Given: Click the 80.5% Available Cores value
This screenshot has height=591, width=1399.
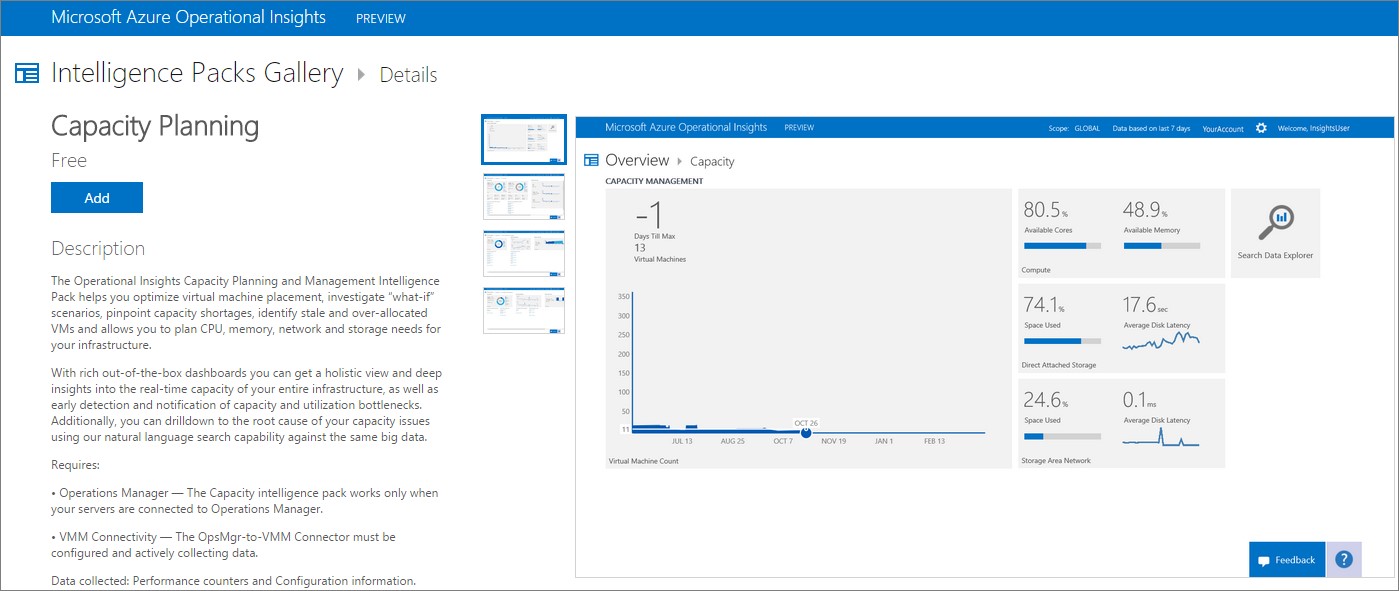Looking at the screenshot, I should pos(1045,210).
